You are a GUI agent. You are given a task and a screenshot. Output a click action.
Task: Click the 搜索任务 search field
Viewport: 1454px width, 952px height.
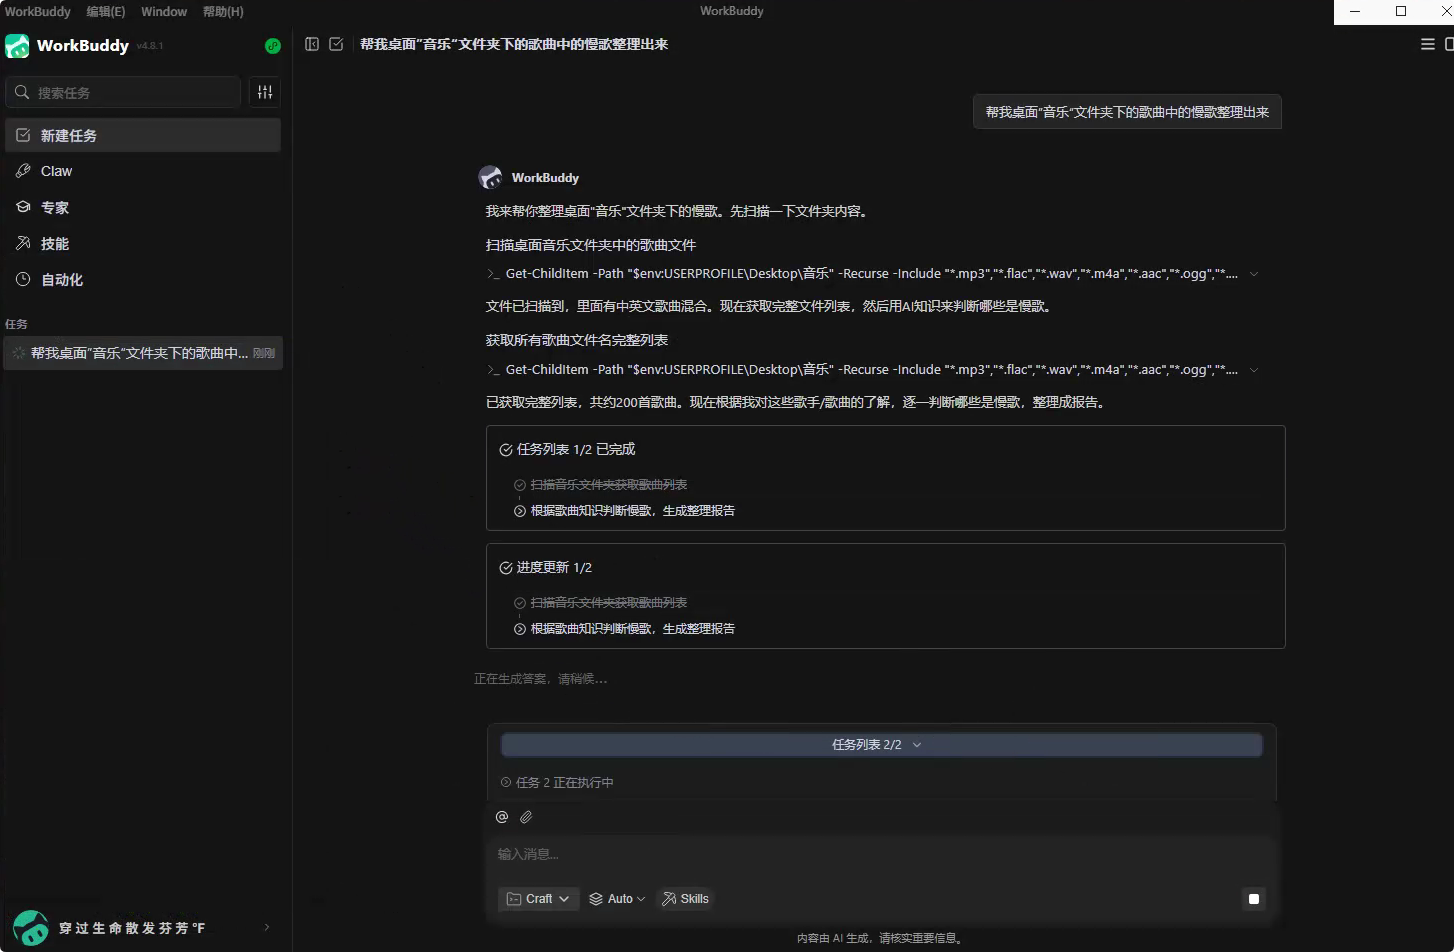click(x=123, y=92)
